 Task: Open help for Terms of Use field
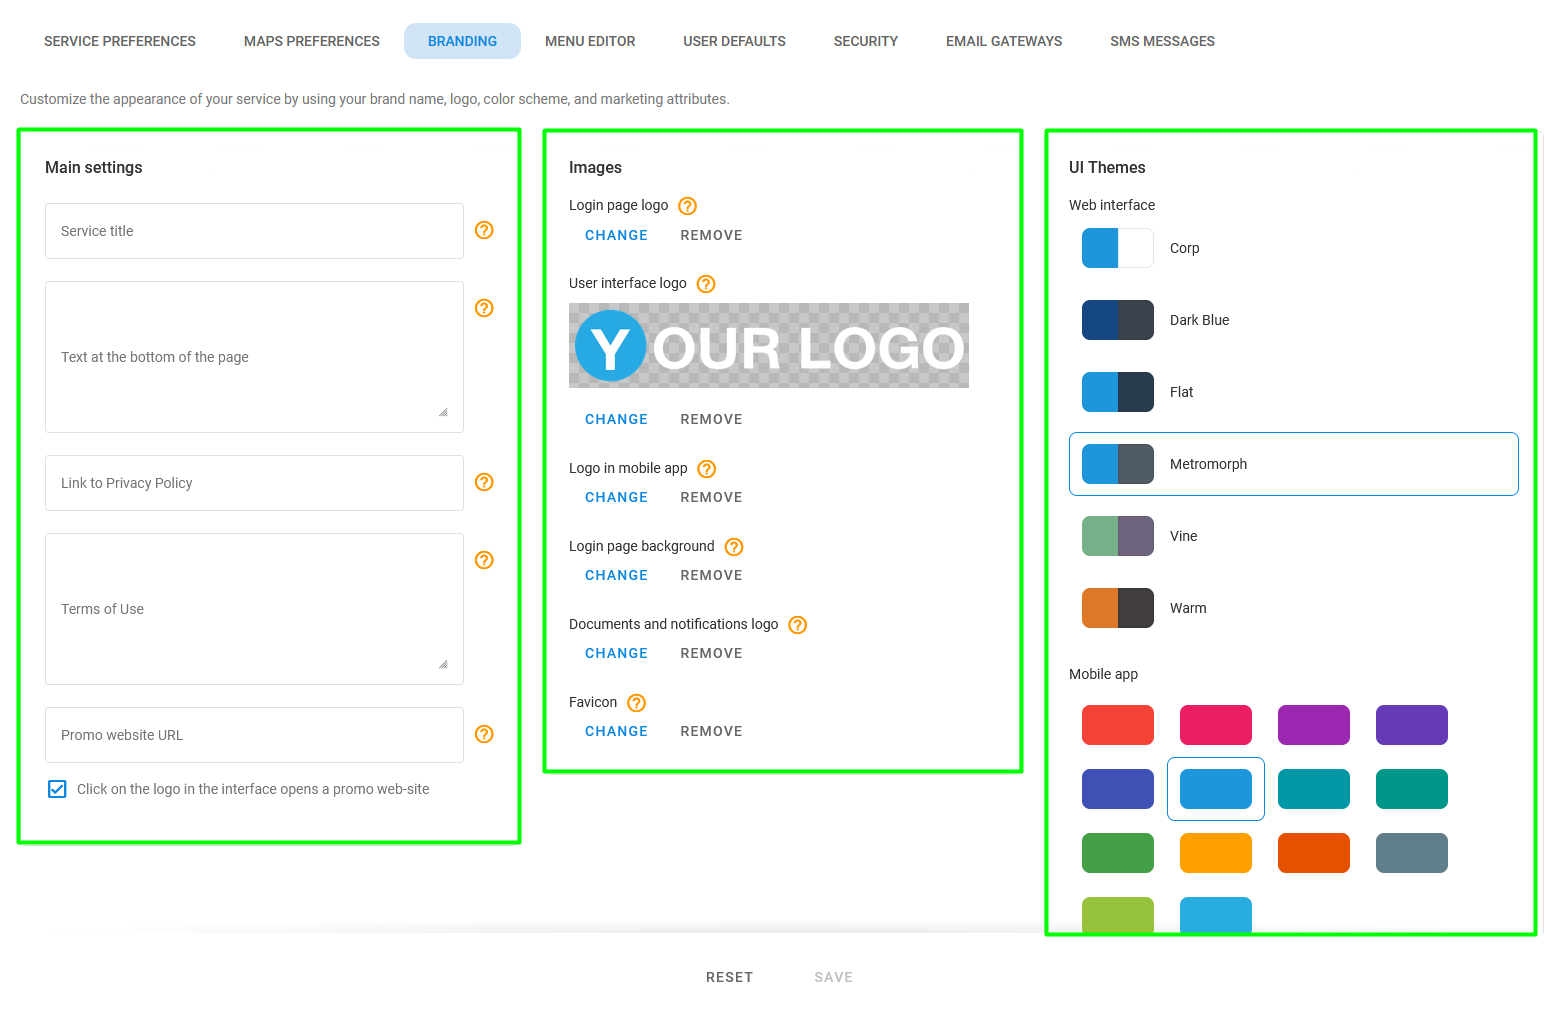tap(484, 560)
